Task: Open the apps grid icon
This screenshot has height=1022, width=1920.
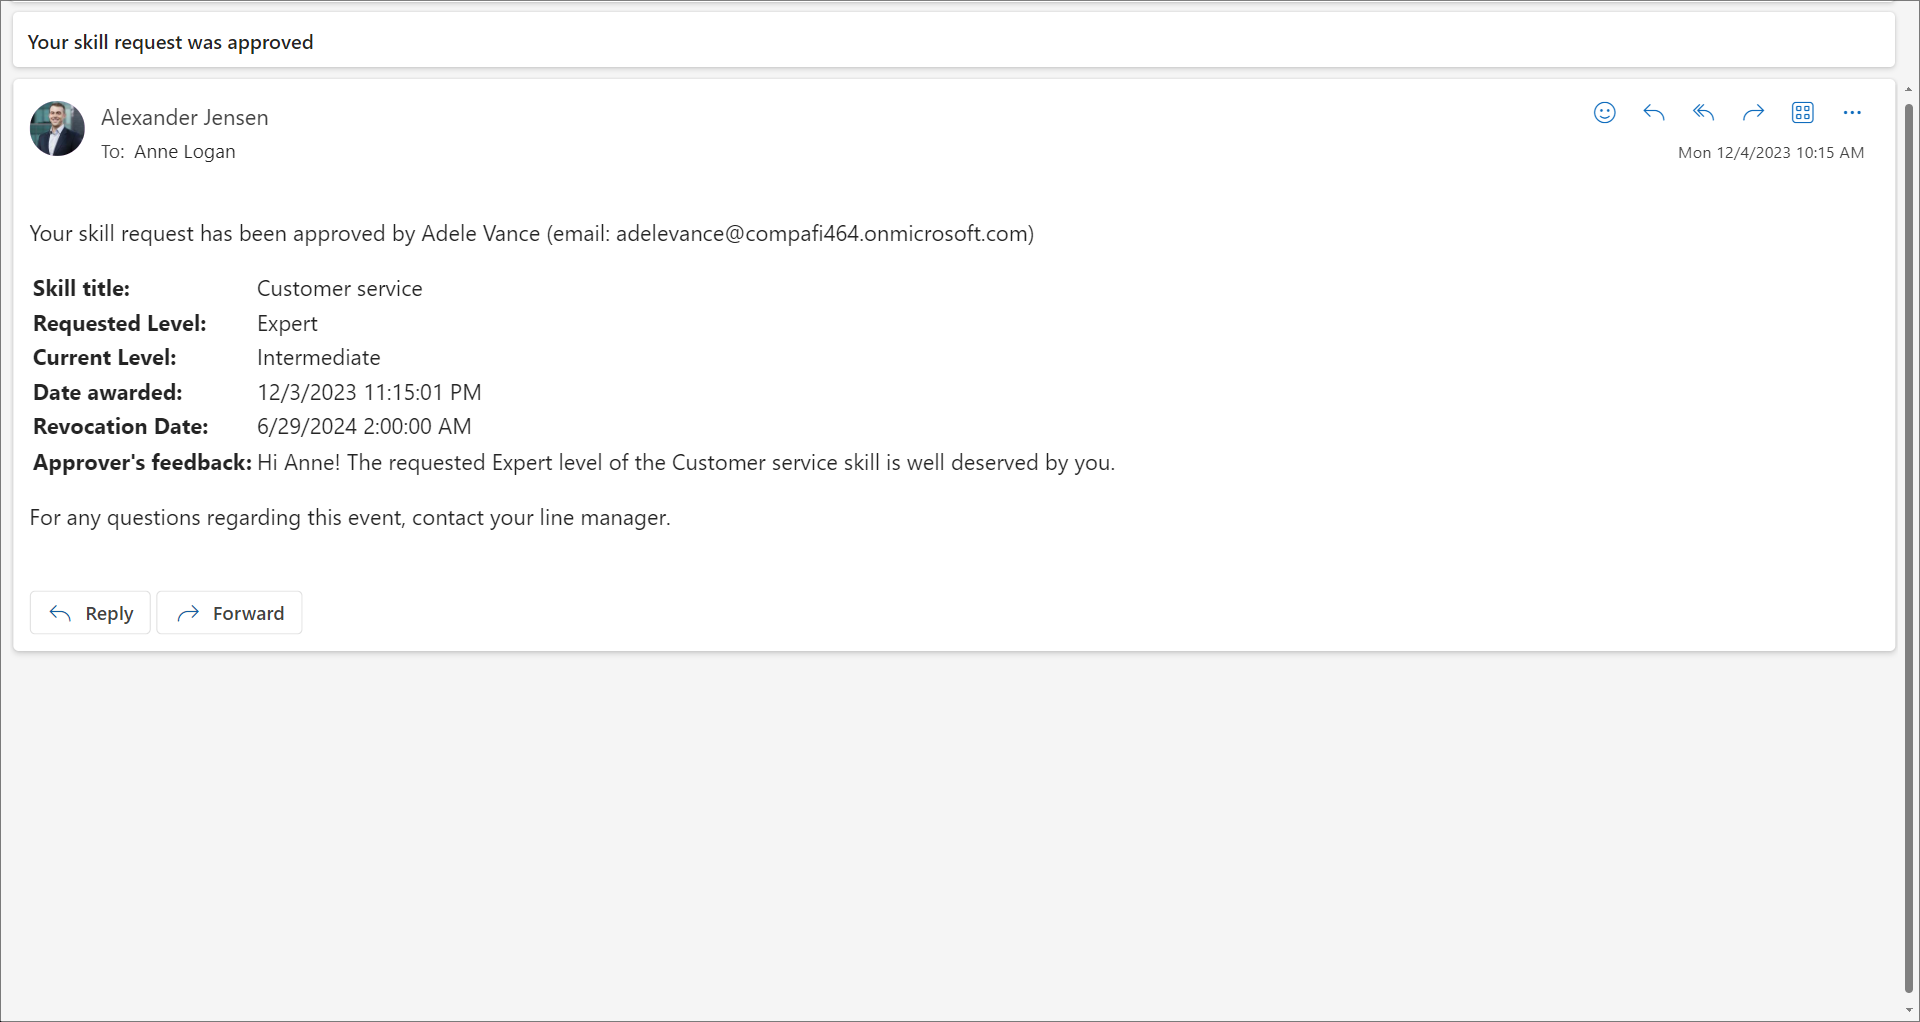Action: tap(1802, 113)
